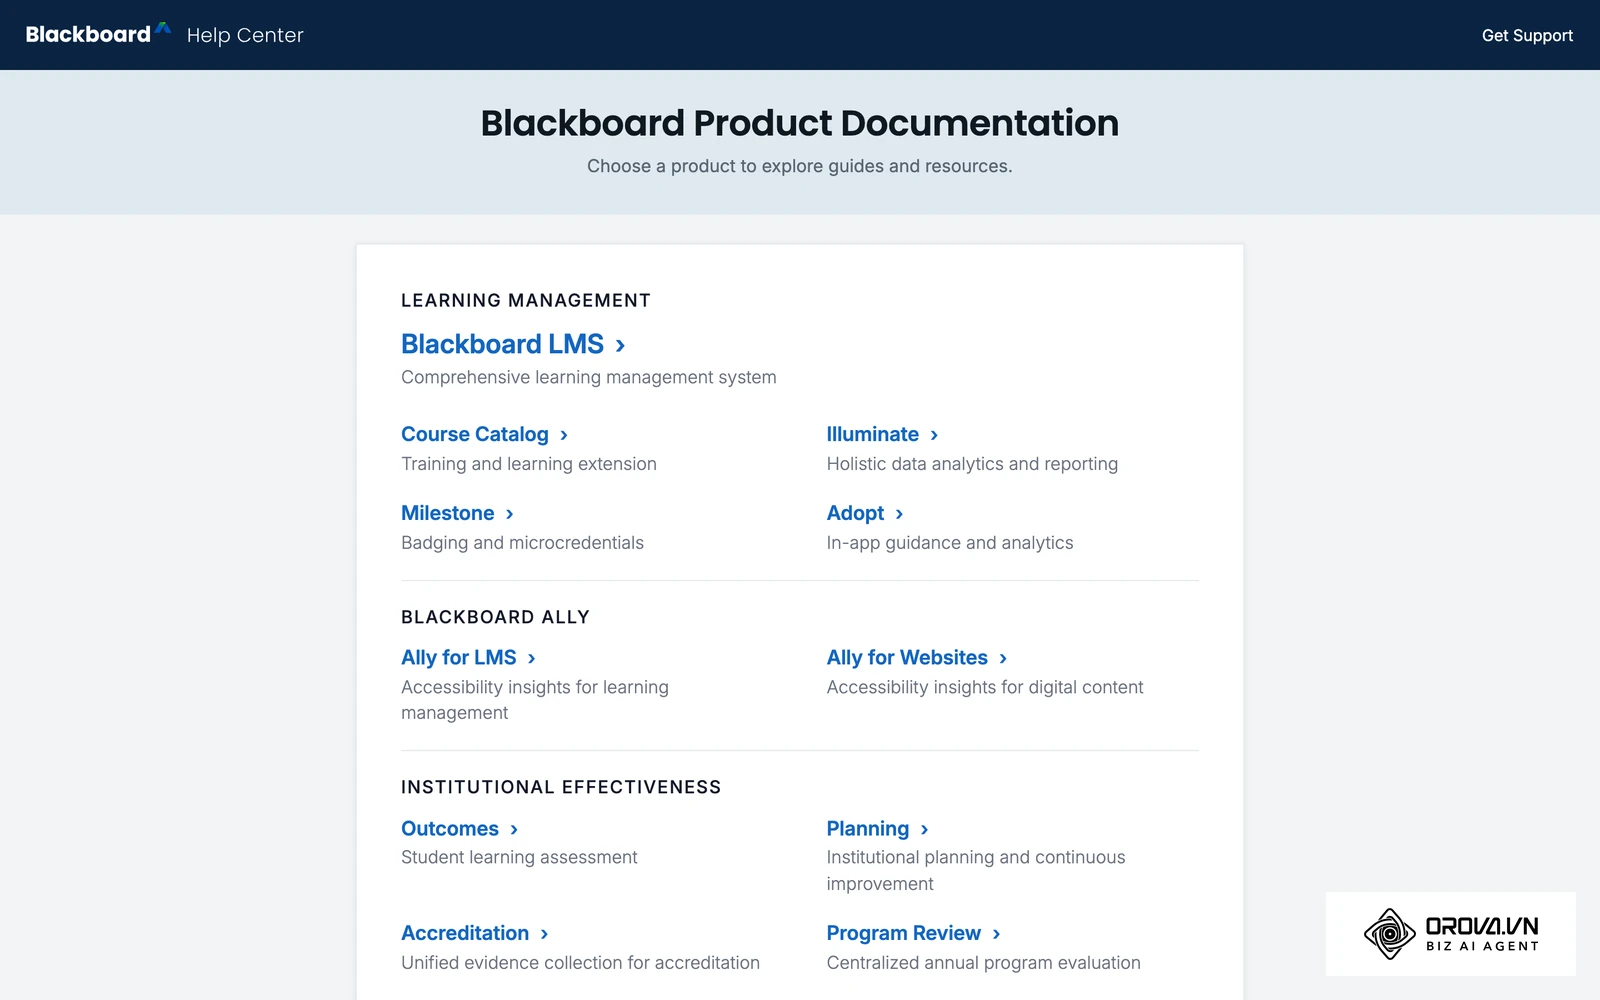The image size is (1600, 1000).
Task: Open Ally for LMS documentation
Action: click(459, 657)
